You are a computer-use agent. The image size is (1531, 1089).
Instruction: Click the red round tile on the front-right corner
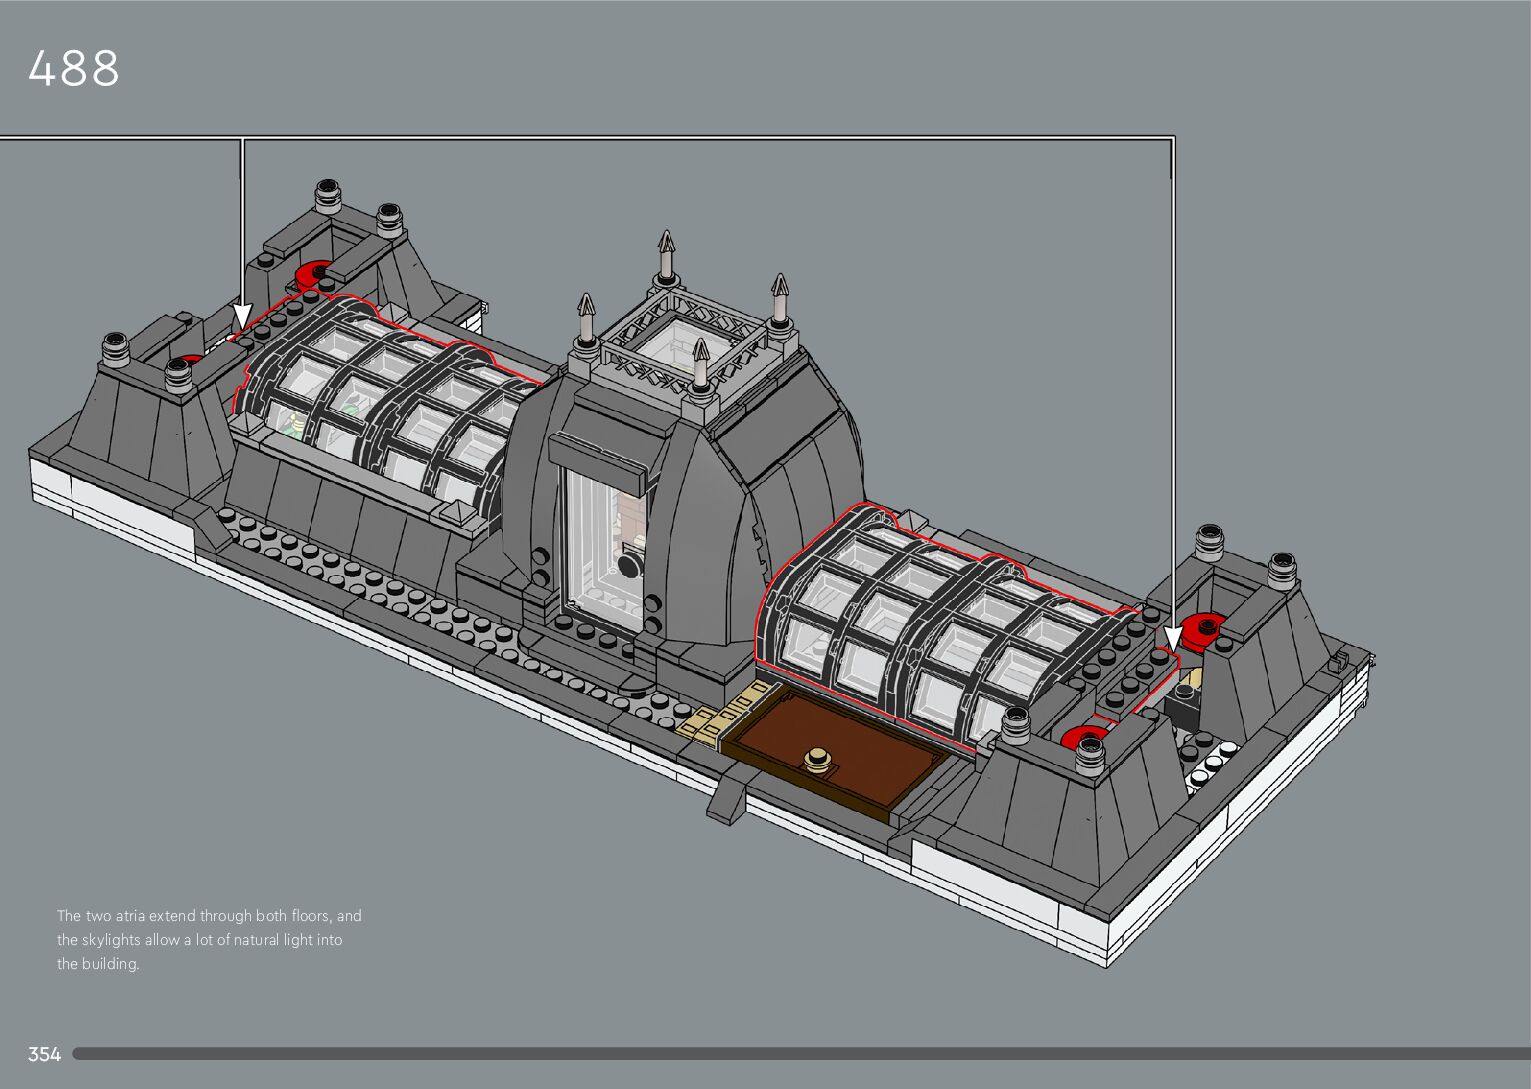[x=1082, y=740]
